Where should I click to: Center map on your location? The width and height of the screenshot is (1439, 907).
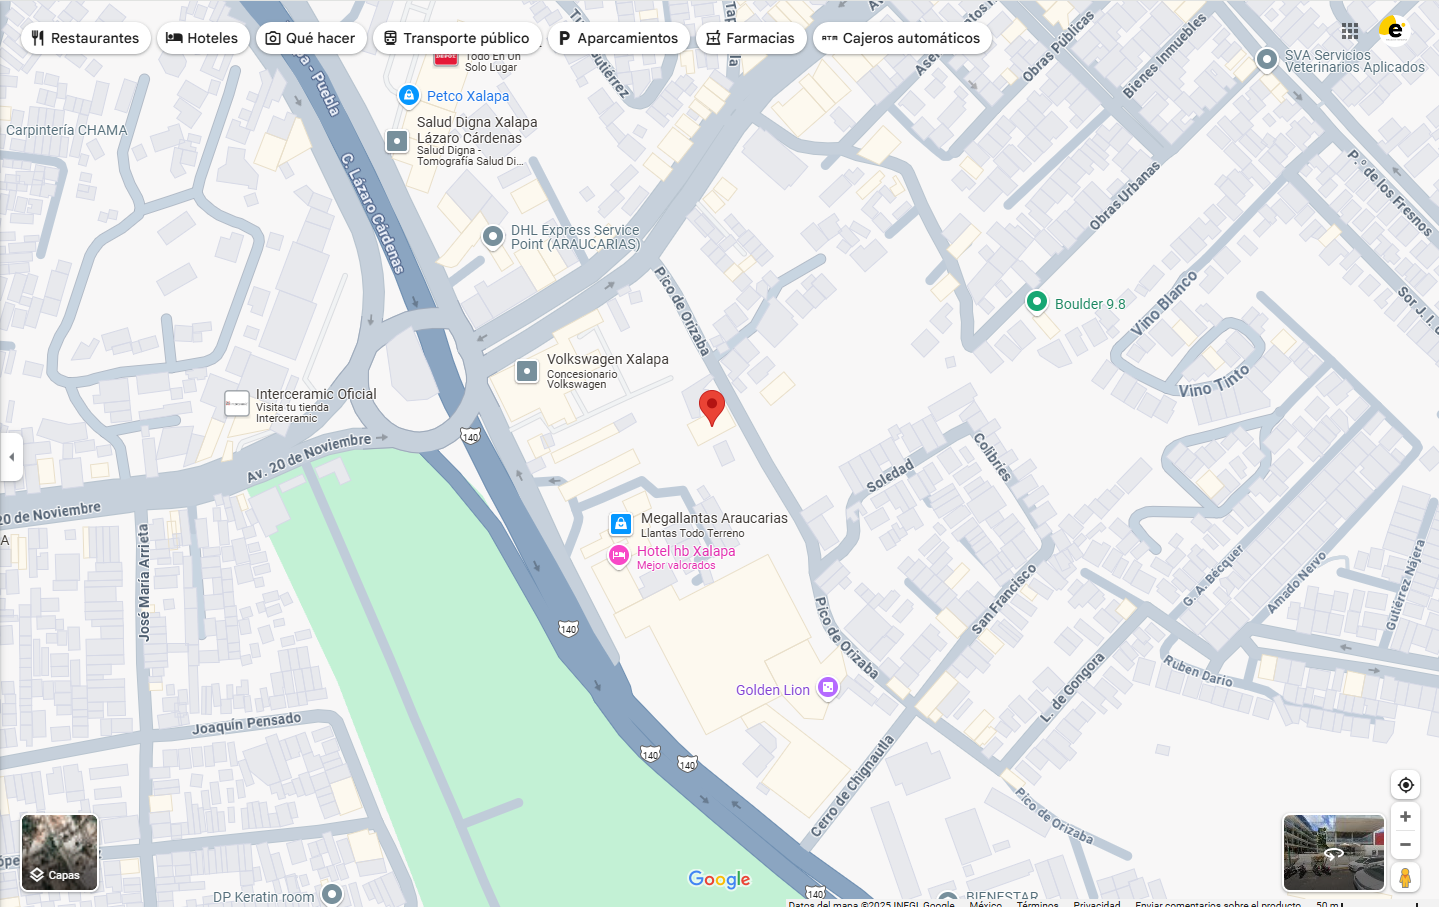[1405, 785]
